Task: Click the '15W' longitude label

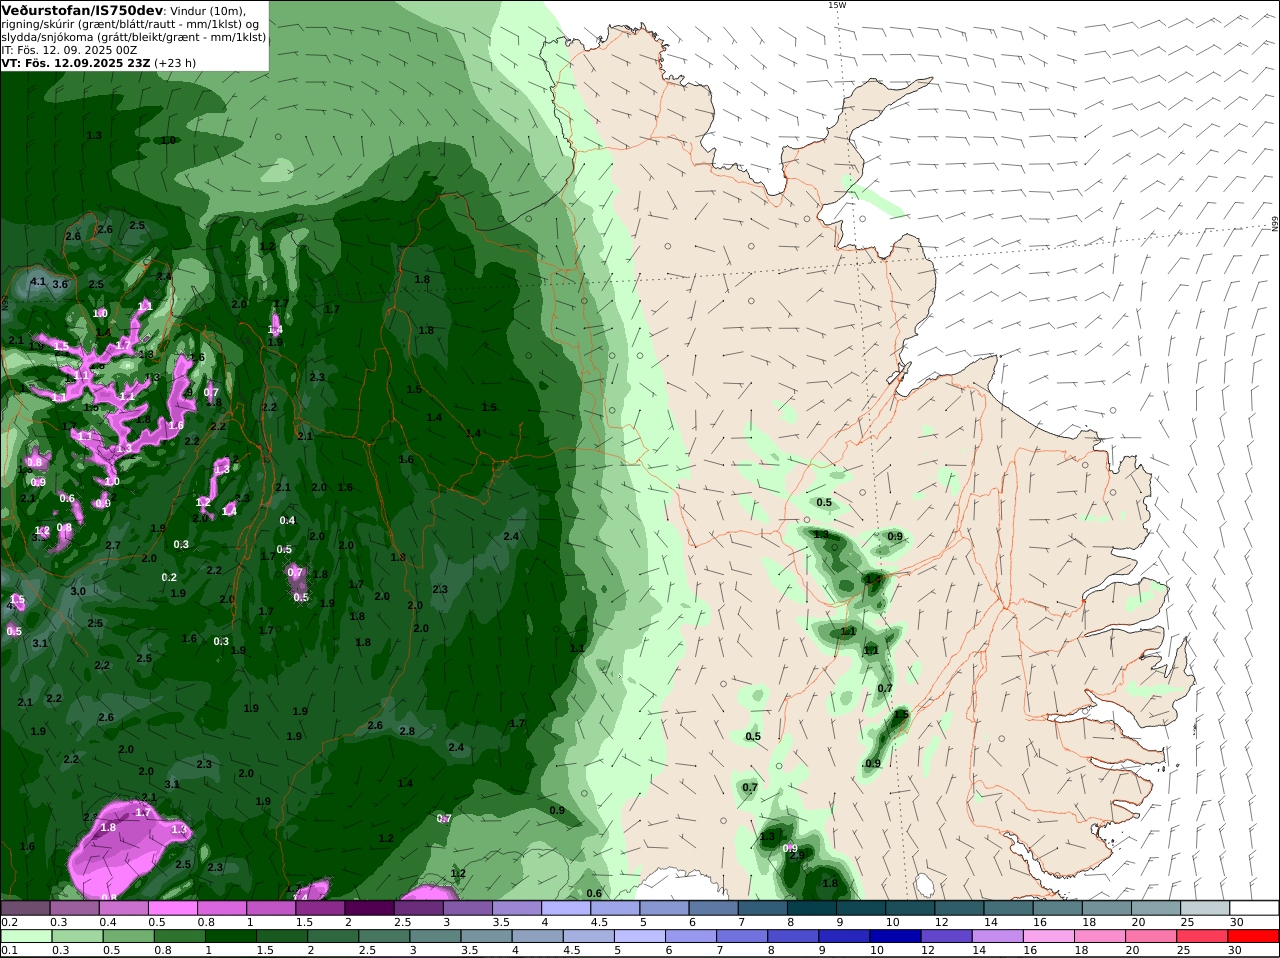Action: pos(837,5)
